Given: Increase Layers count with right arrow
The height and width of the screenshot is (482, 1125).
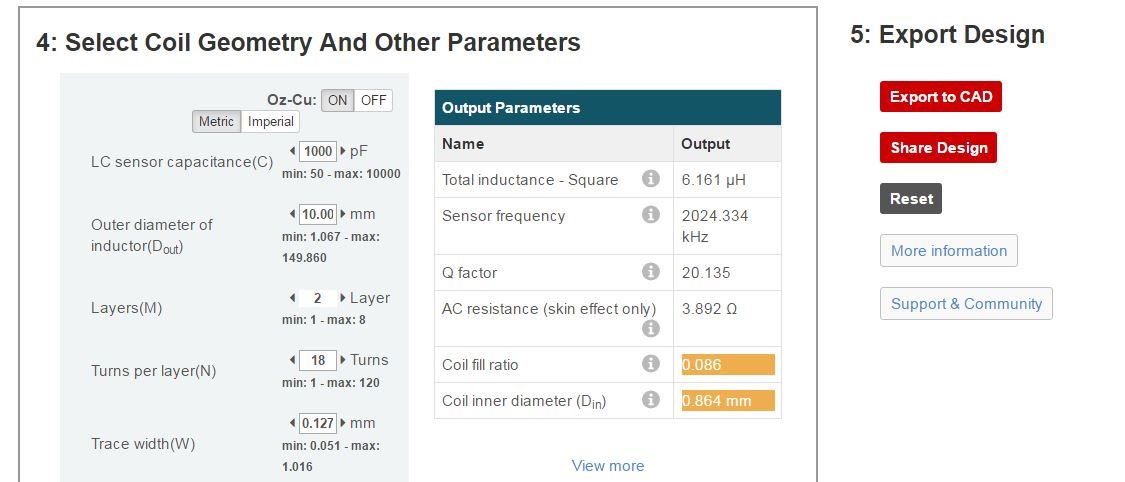Looking at the screenshot, I should pos(344,298).
